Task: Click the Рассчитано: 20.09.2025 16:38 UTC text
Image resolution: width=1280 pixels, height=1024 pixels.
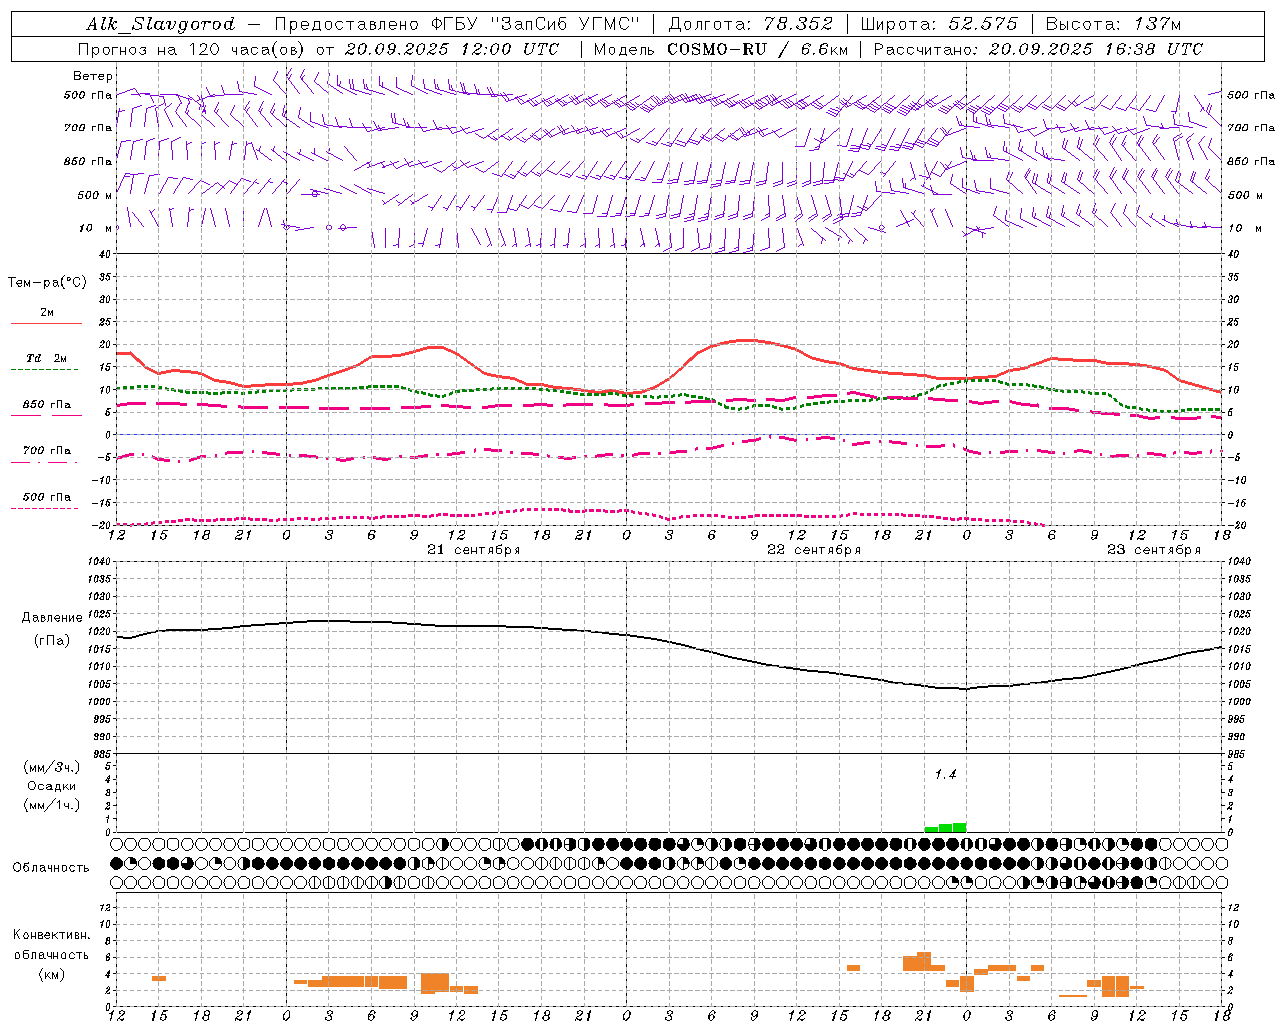Action: pyautogui.click(x=1038, y=49)
